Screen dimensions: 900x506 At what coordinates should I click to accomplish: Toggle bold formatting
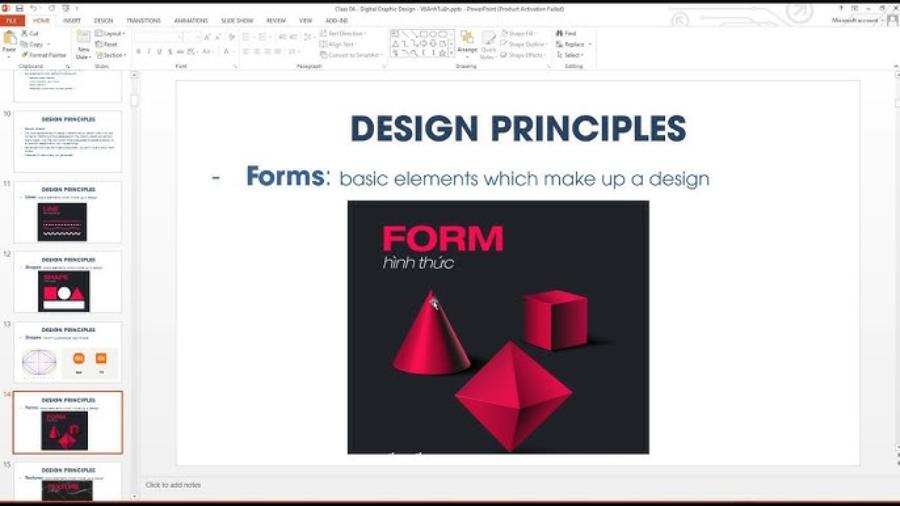click(138, 52)
